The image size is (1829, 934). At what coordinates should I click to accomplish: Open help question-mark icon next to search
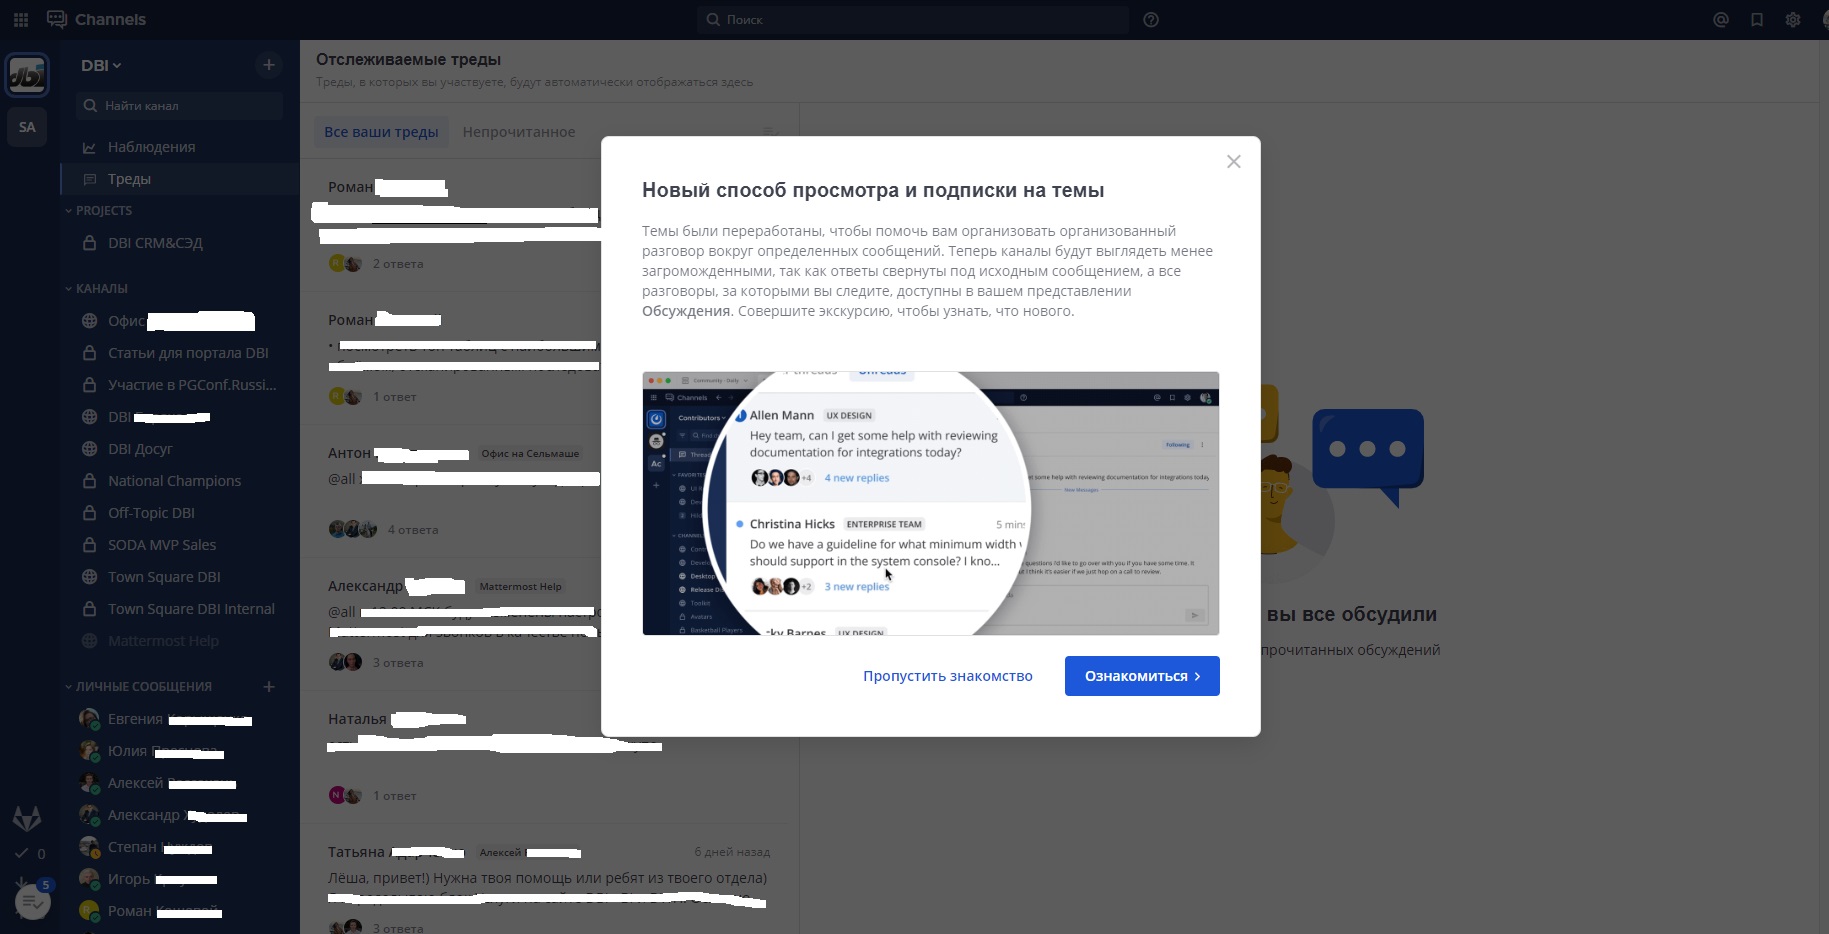click(x=1151, y=20)
